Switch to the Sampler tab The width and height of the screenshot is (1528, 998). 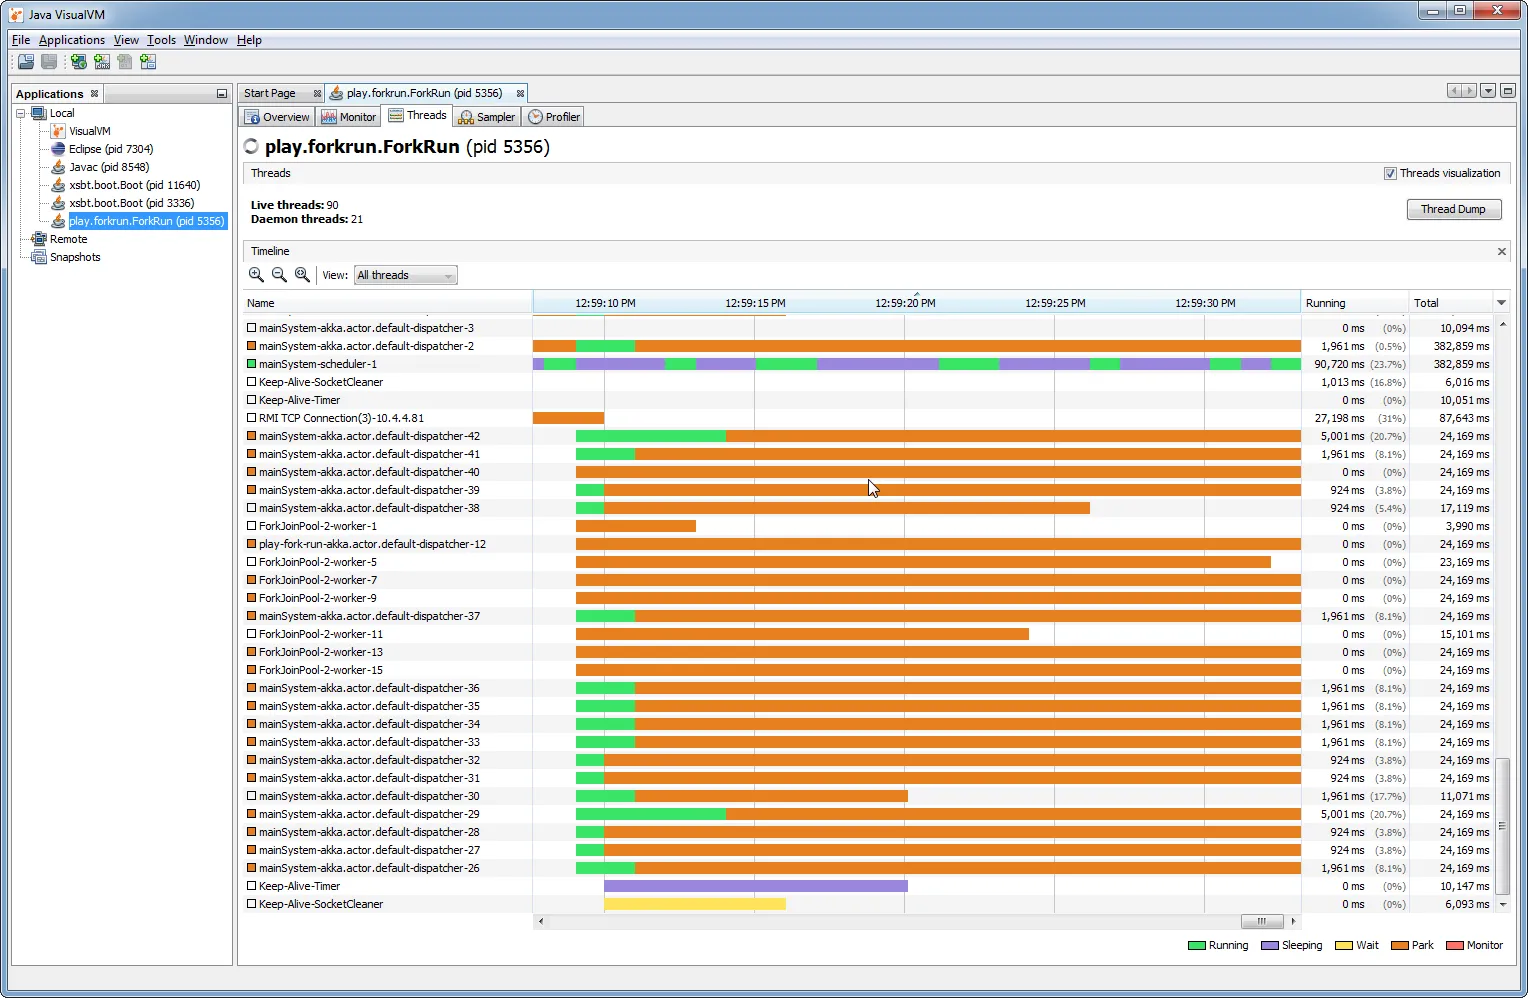point(487,117)
